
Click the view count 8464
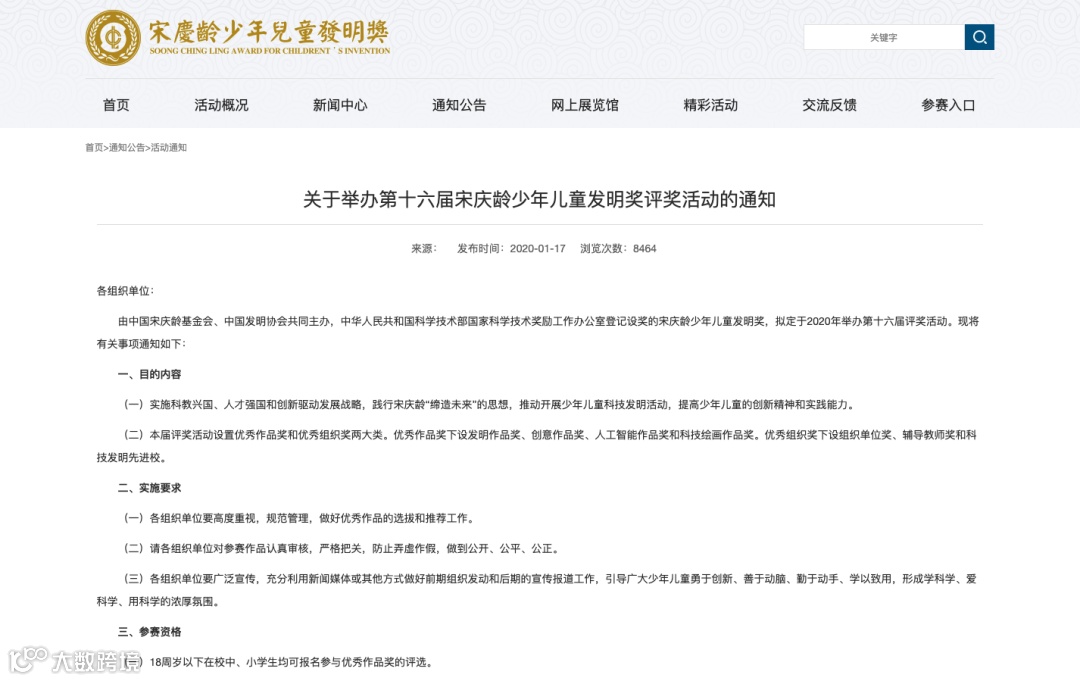pyautogui.click(x=645, y=249)
